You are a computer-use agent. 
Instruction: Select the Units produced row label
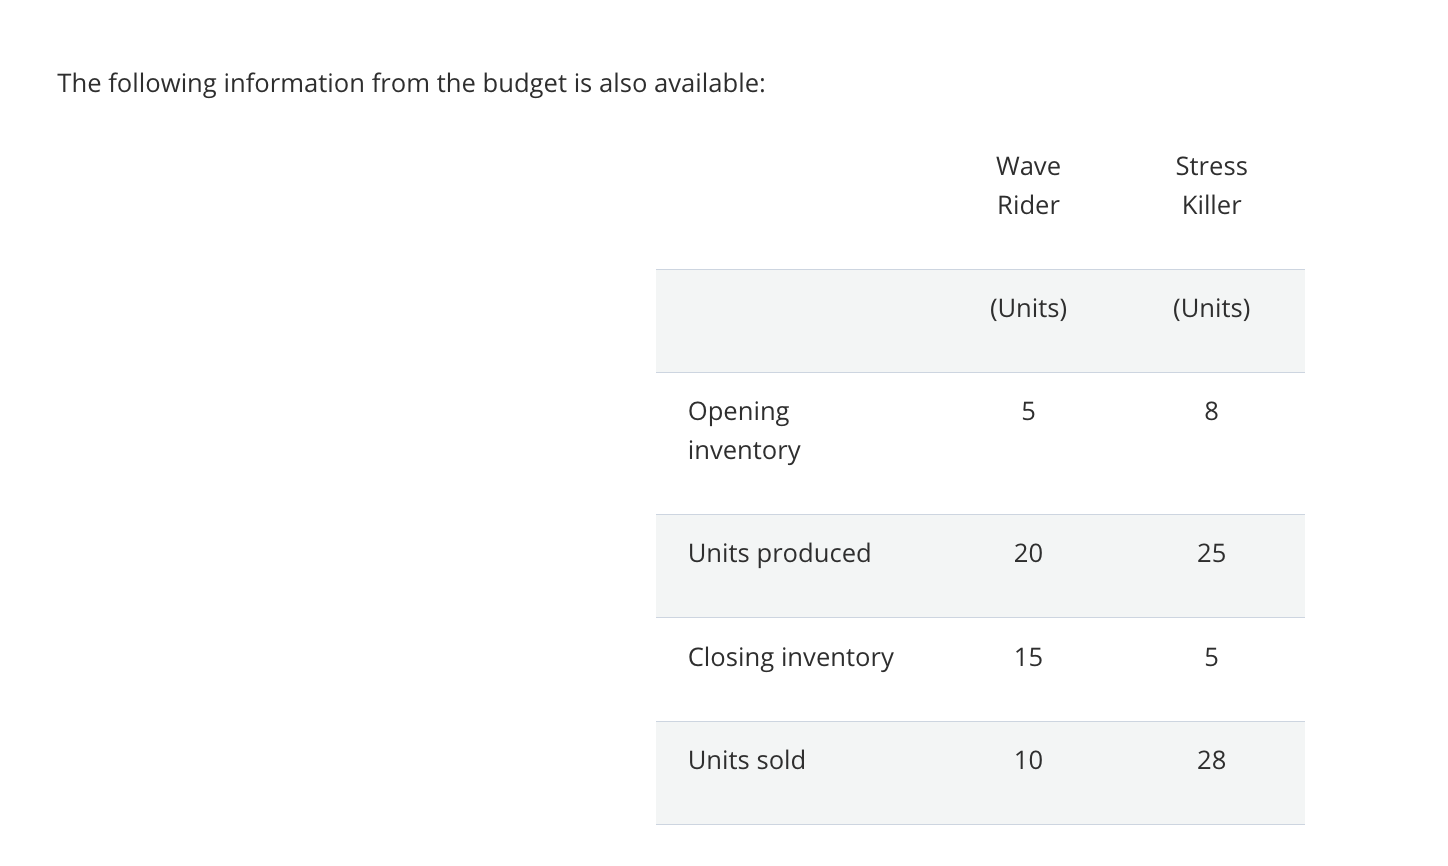coord(779,553)
